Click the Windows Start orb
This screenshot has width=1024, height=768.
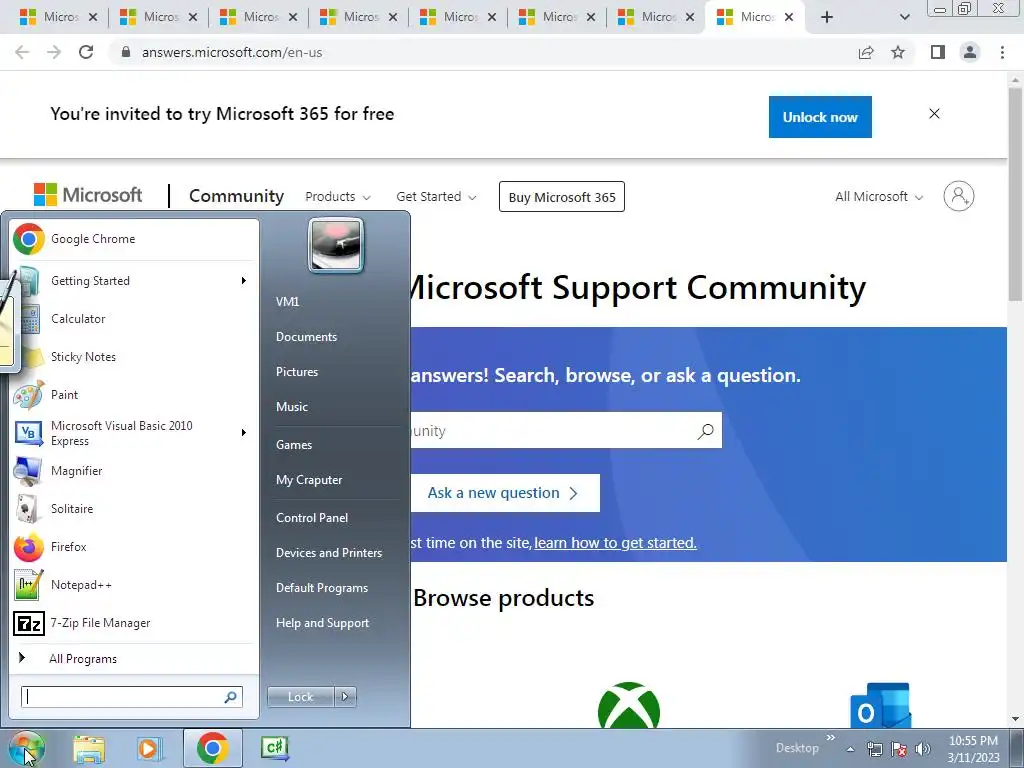(x=26, y=748)
